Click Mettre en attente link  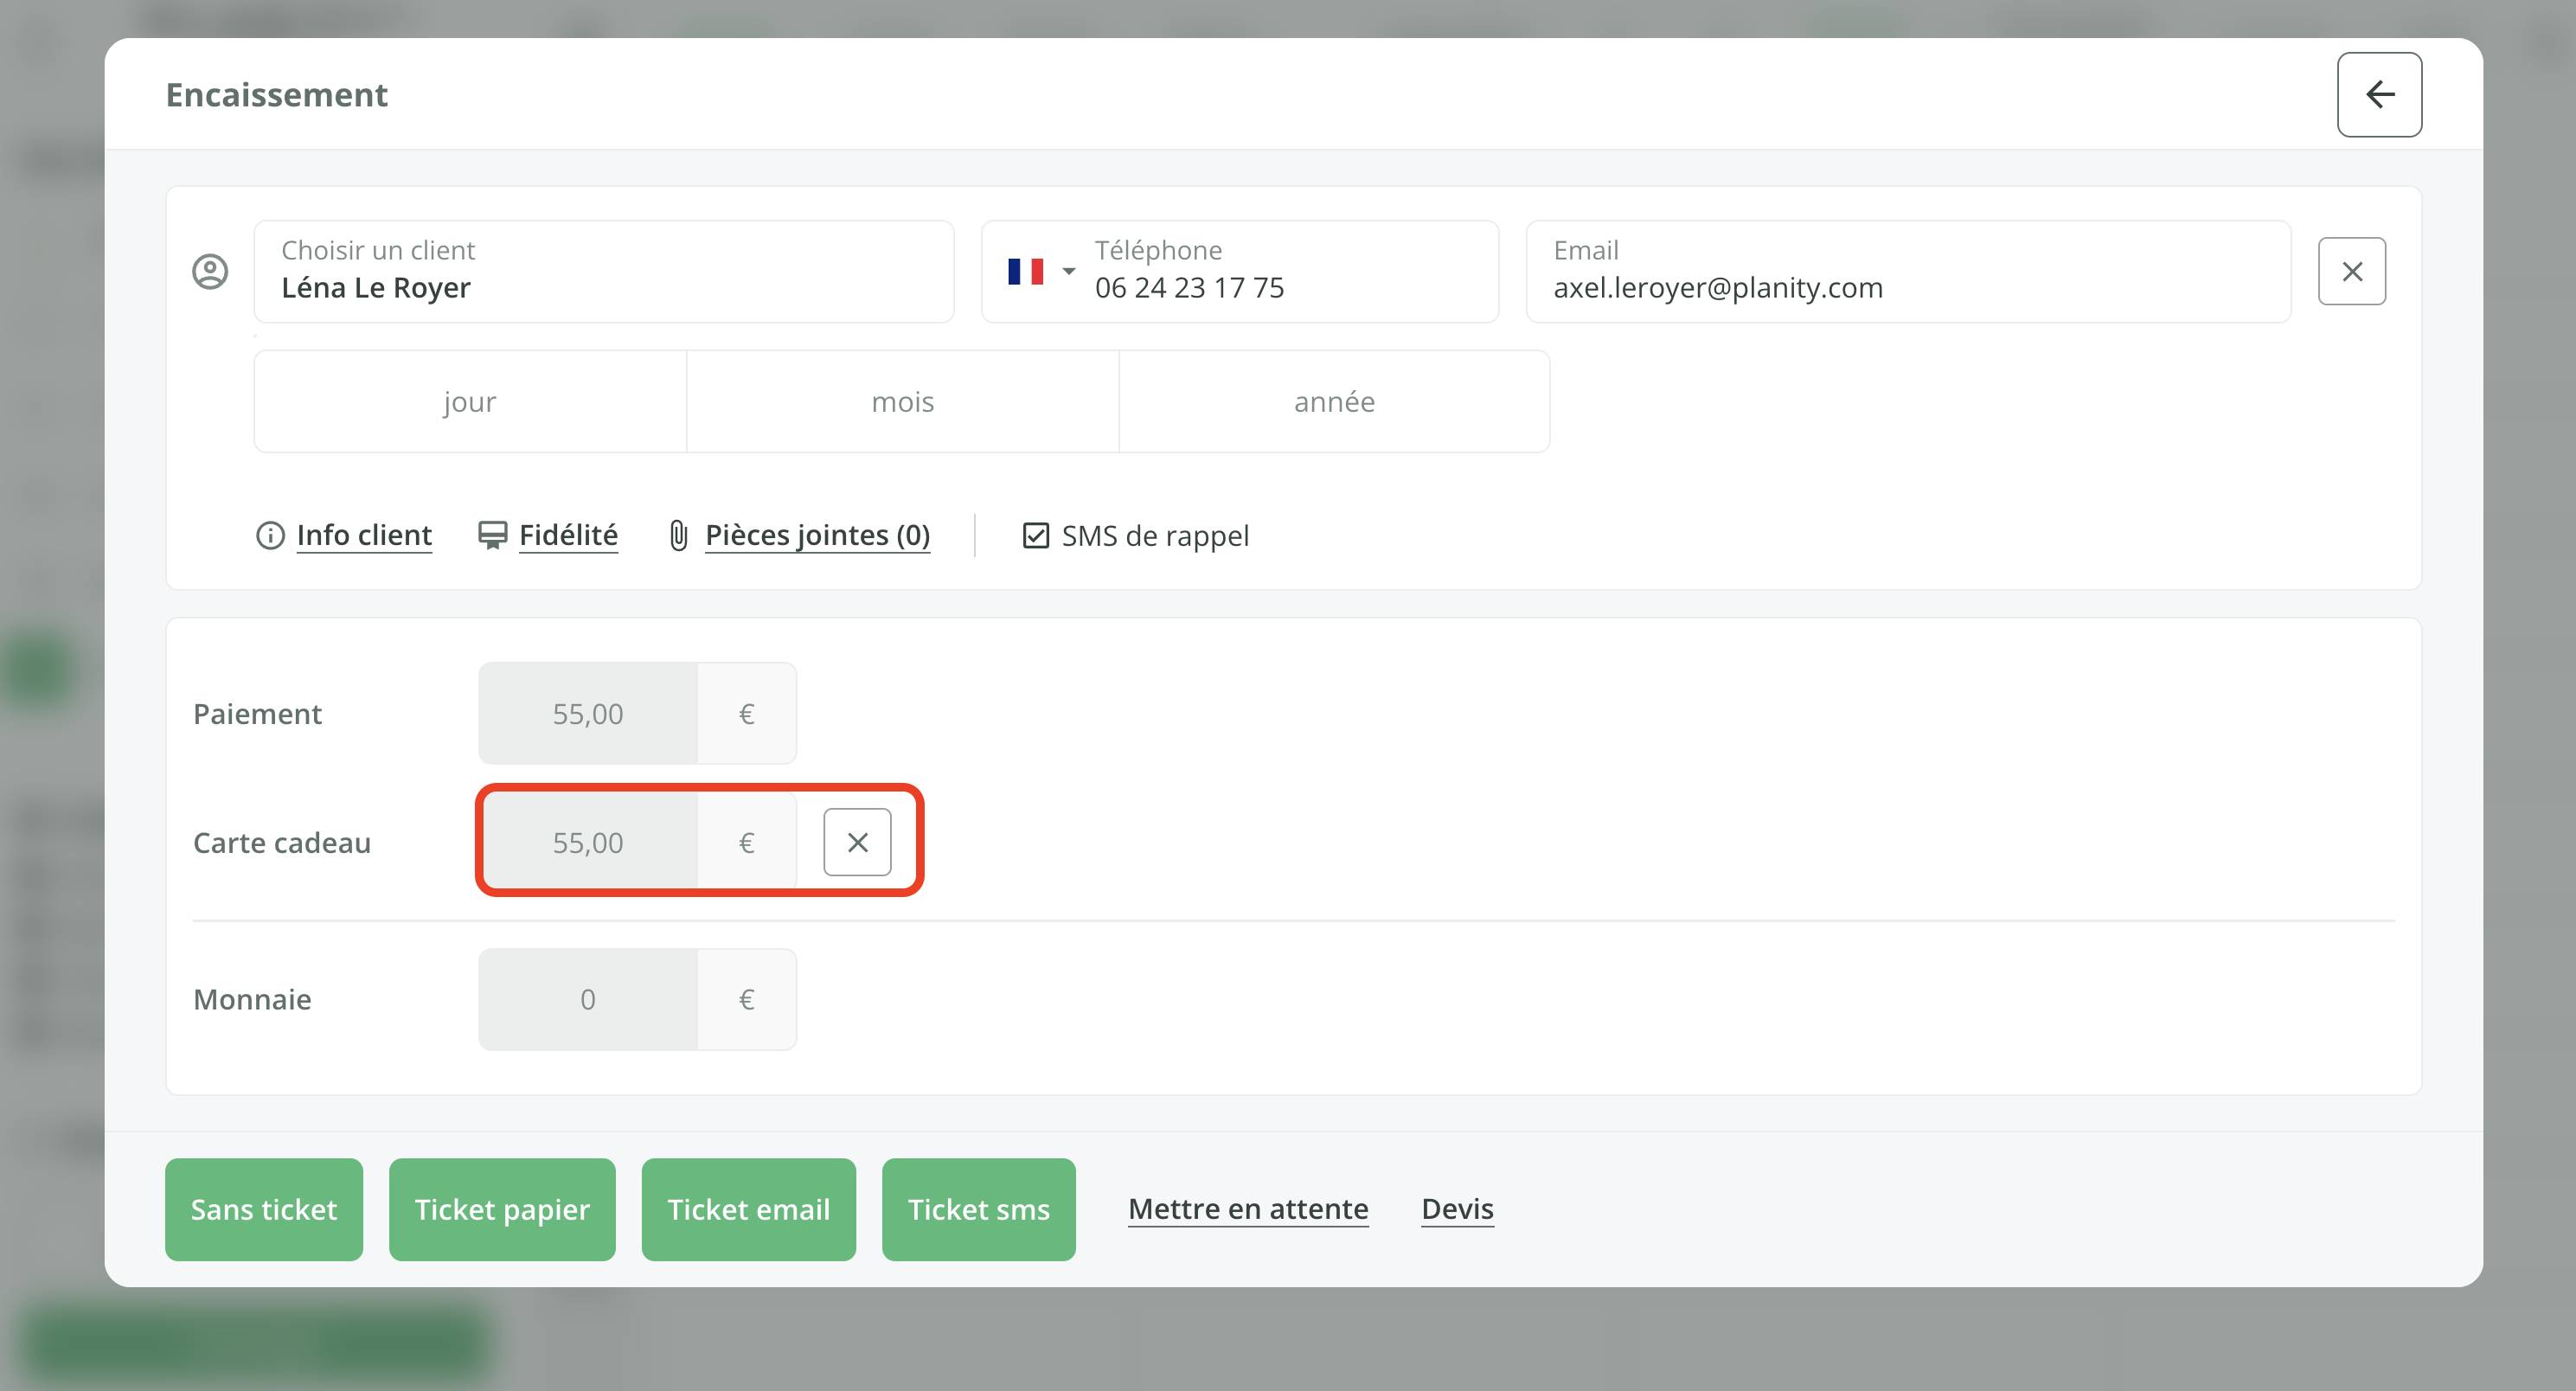1247,1209
